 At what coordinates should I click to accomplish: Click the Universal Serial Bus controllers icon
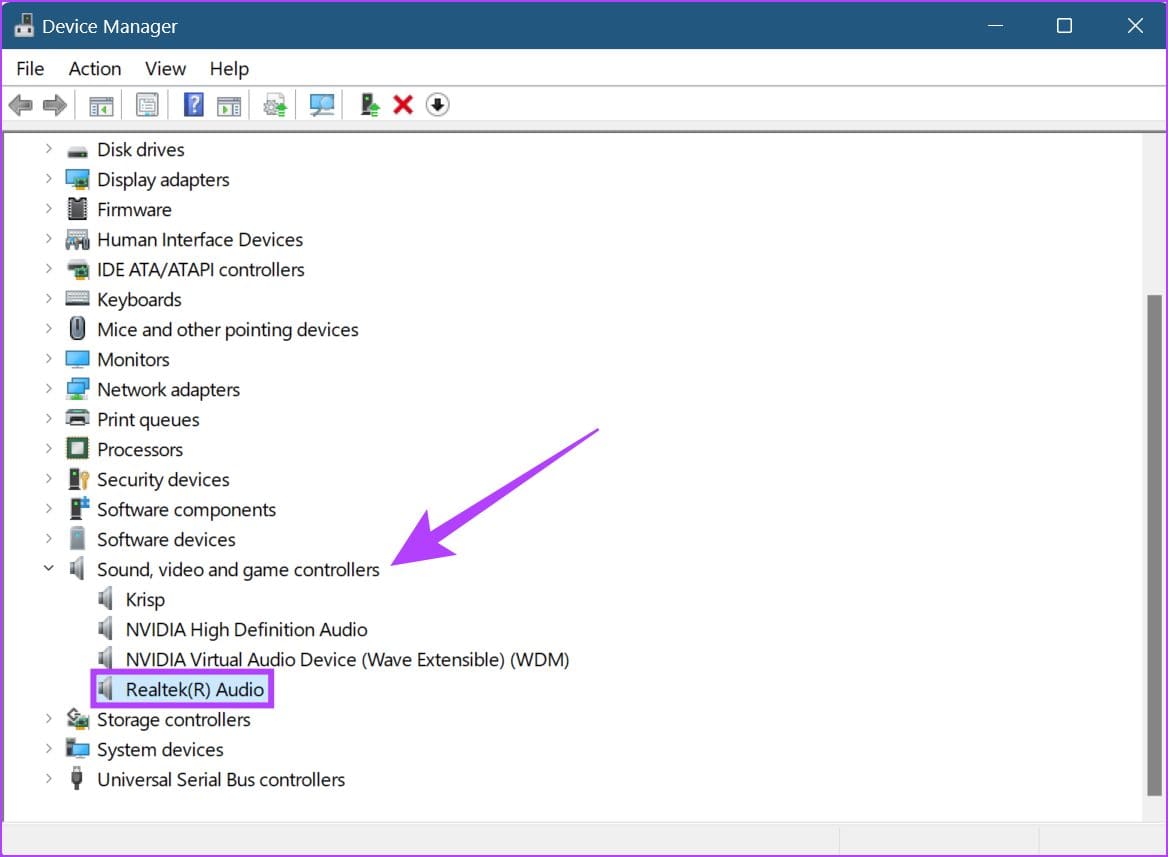76,779
